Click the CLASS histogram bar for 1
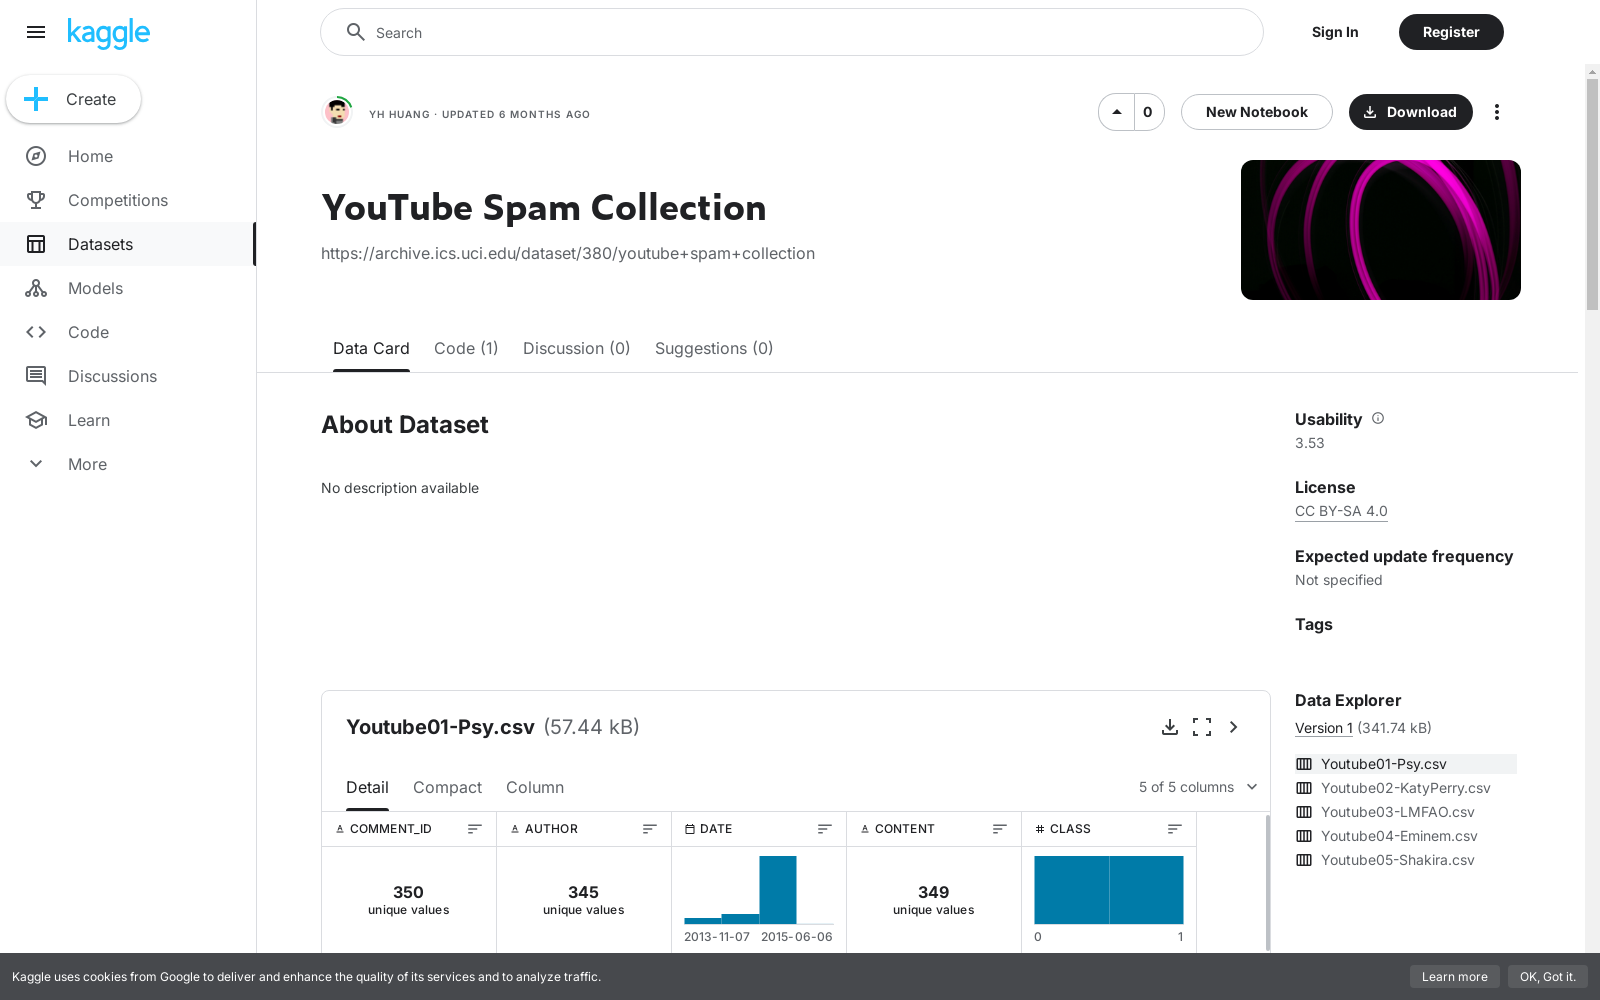The width and height of the screenshot is (1600, 1000). point(1146,889)
